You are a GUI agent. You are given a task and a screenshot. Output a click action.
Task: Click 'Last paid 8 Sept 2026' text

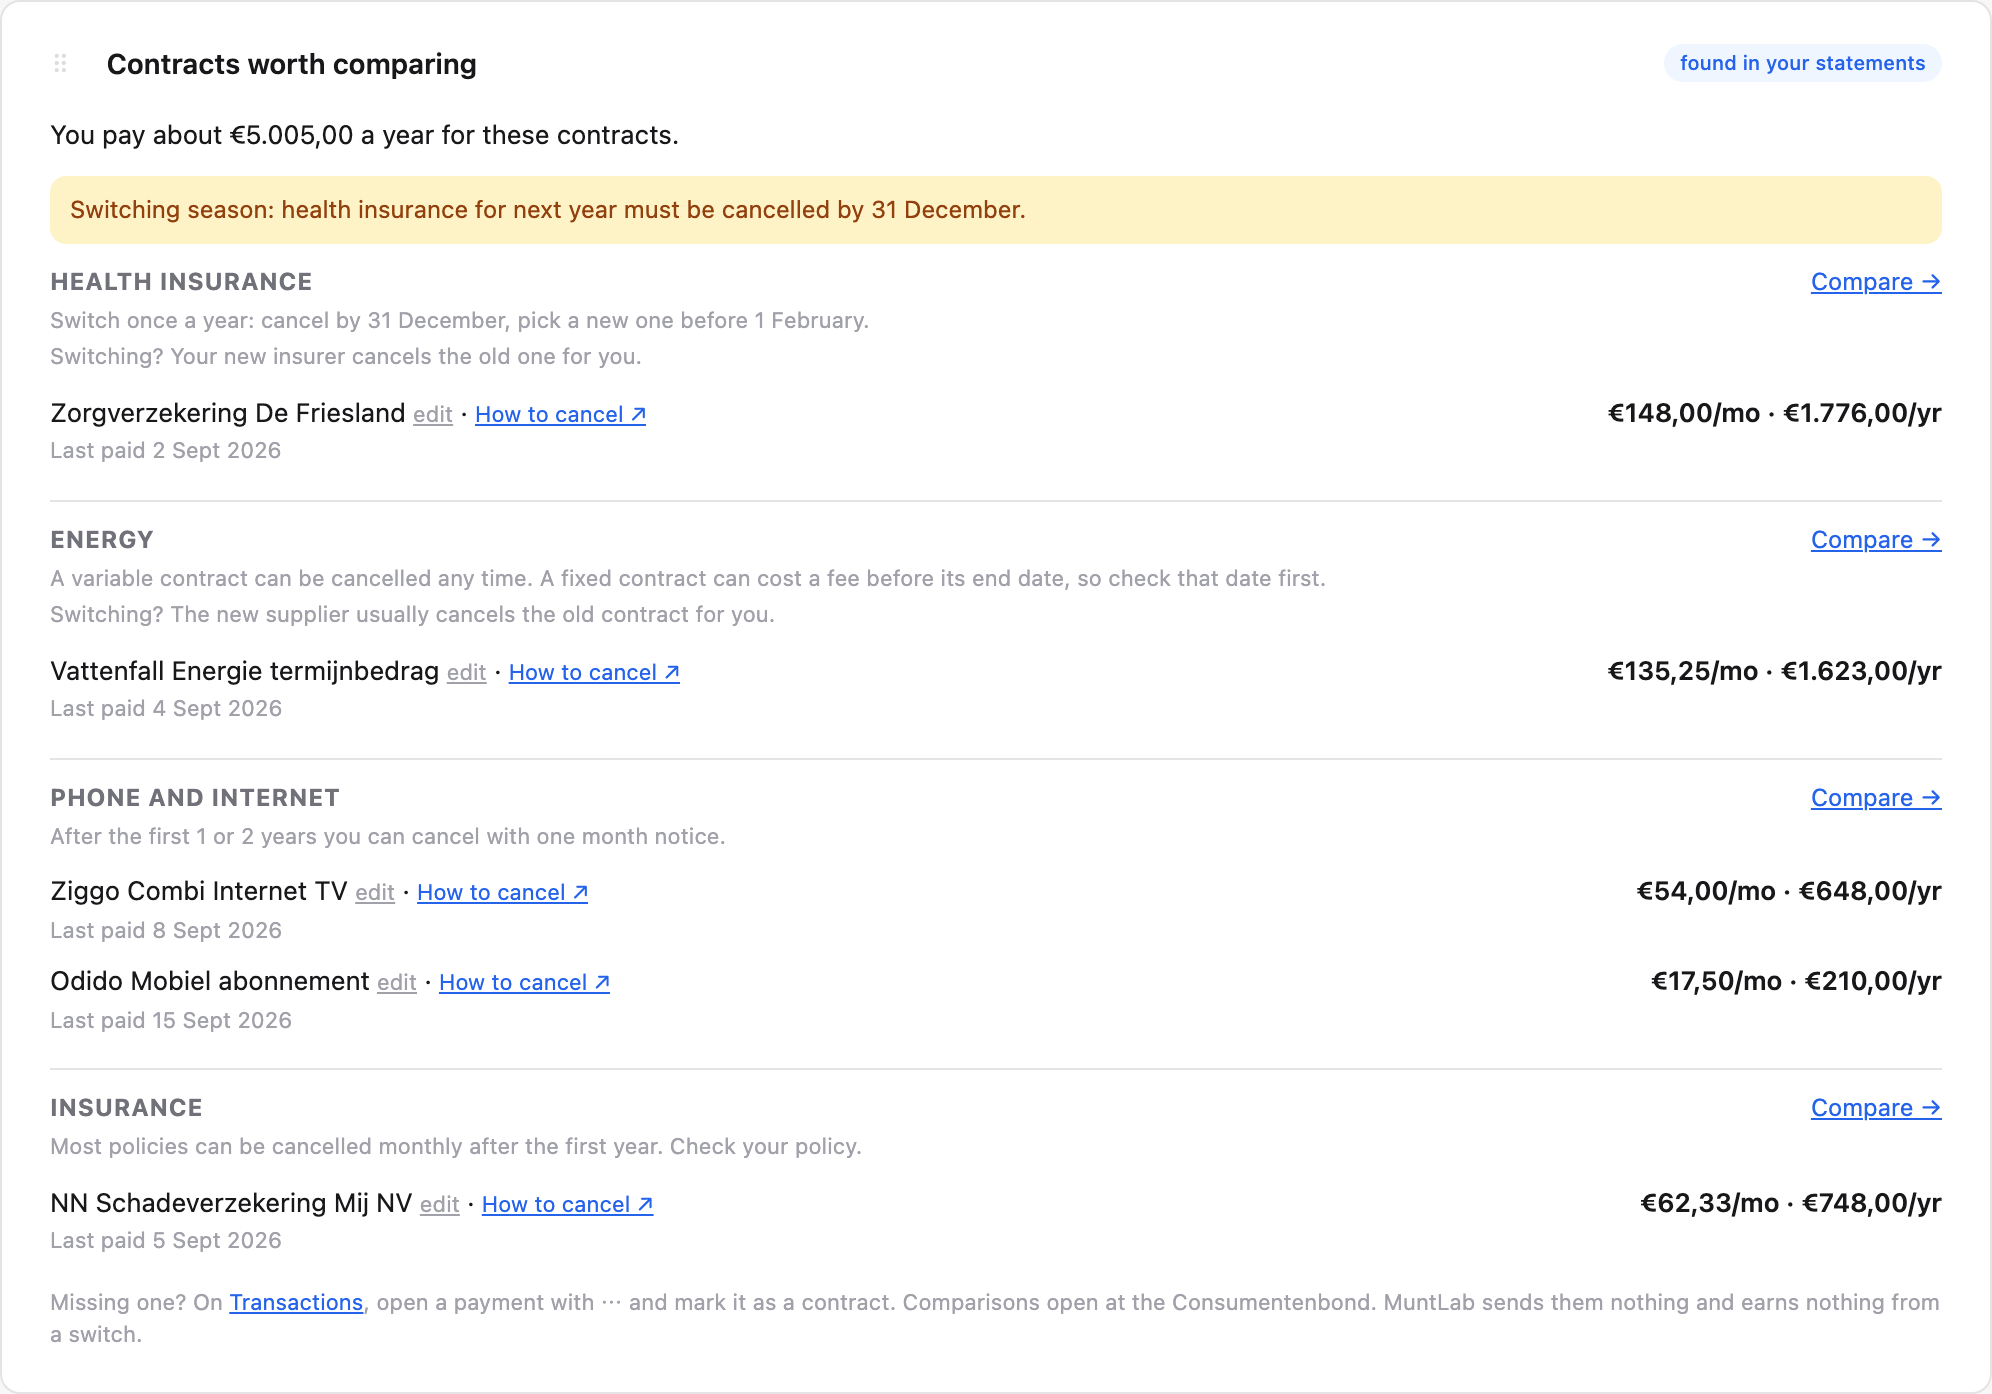(x=166, y=931)
